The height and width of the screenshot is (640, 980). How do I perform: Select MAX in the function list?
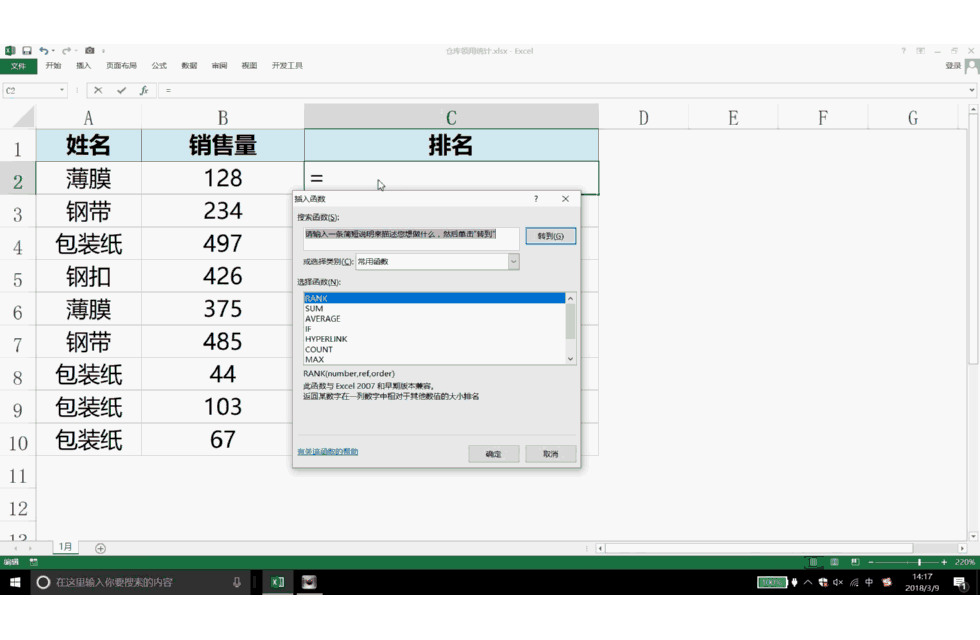[x=434, y=359]
